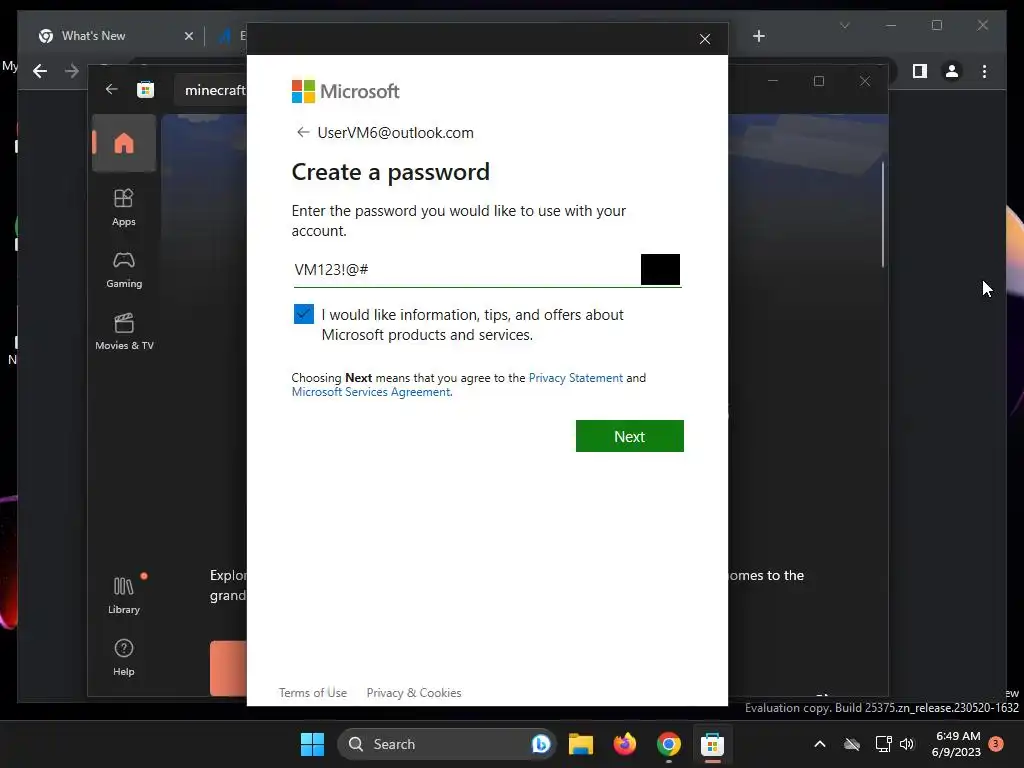1024x768 pixels.
Task: Open Google Chrome from taskbar
Action: 668,744
